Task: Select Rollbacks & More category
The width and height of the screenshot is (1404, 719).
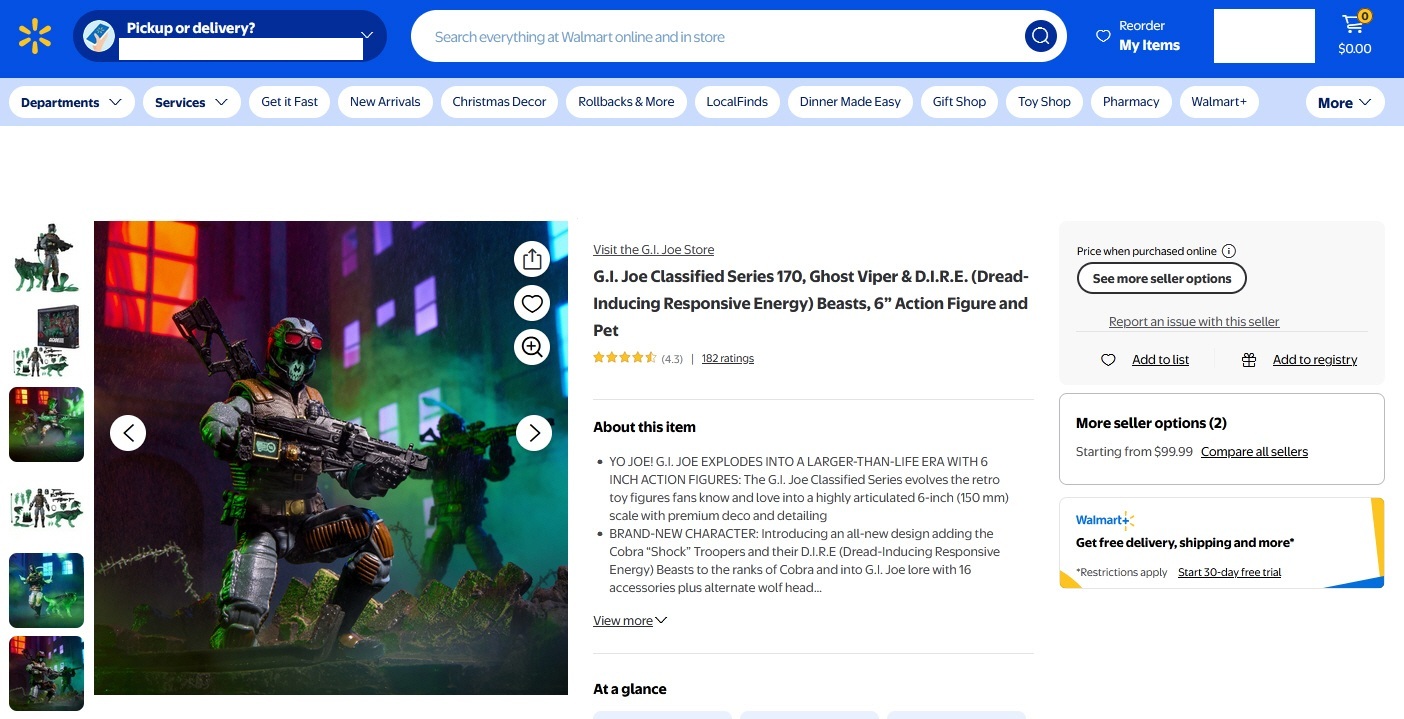Action: [626, 102]
